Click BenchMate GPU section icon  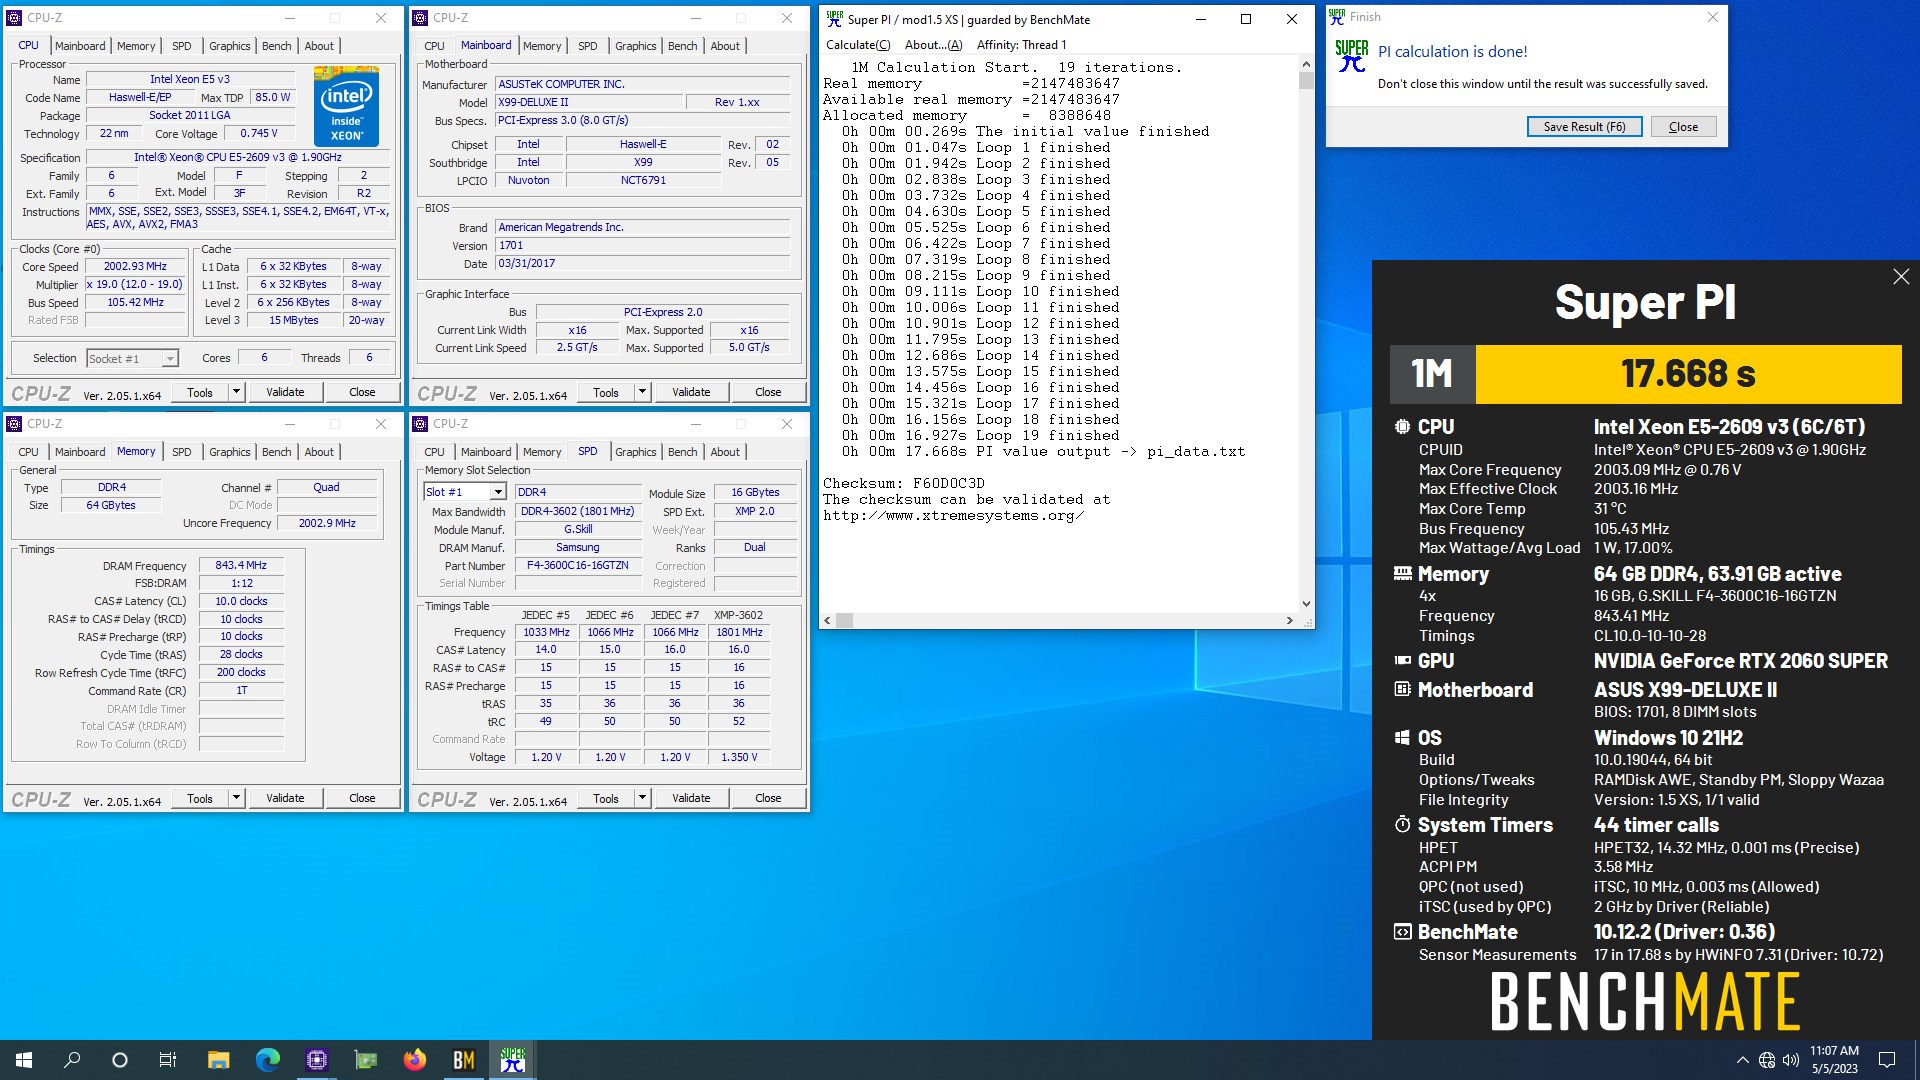[1402, 661]
